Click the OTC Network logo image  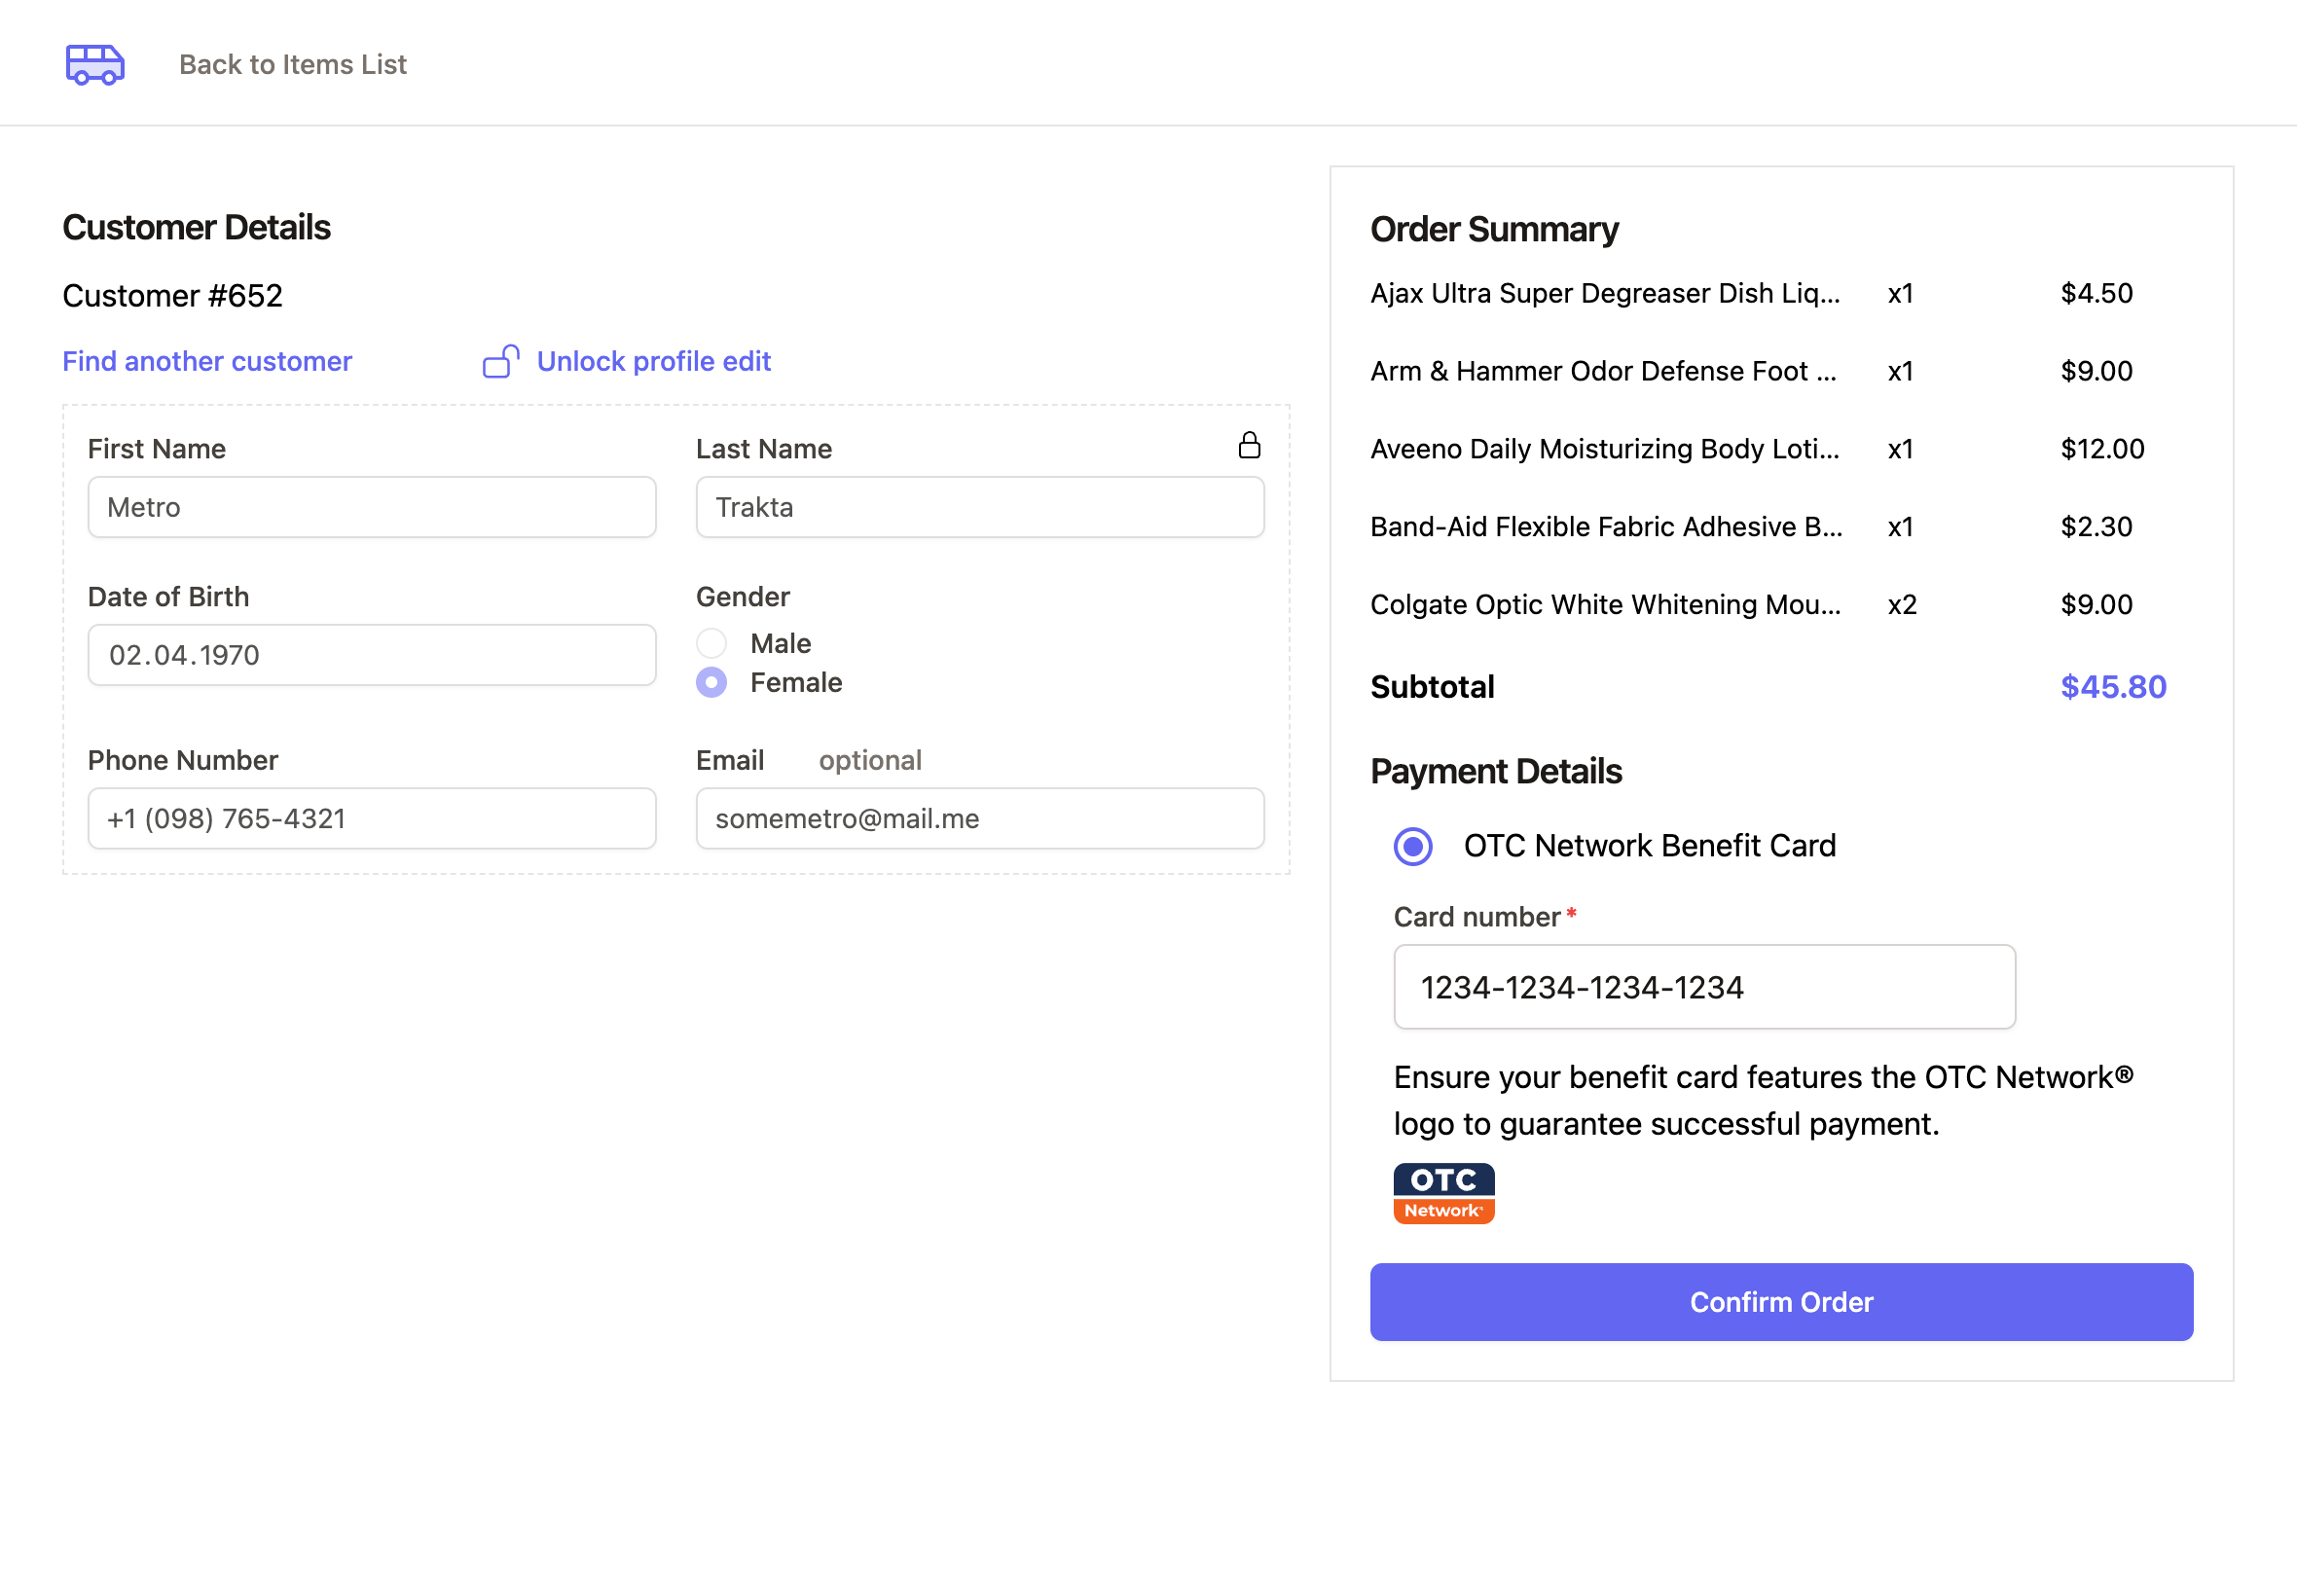pos(1443,1191)
